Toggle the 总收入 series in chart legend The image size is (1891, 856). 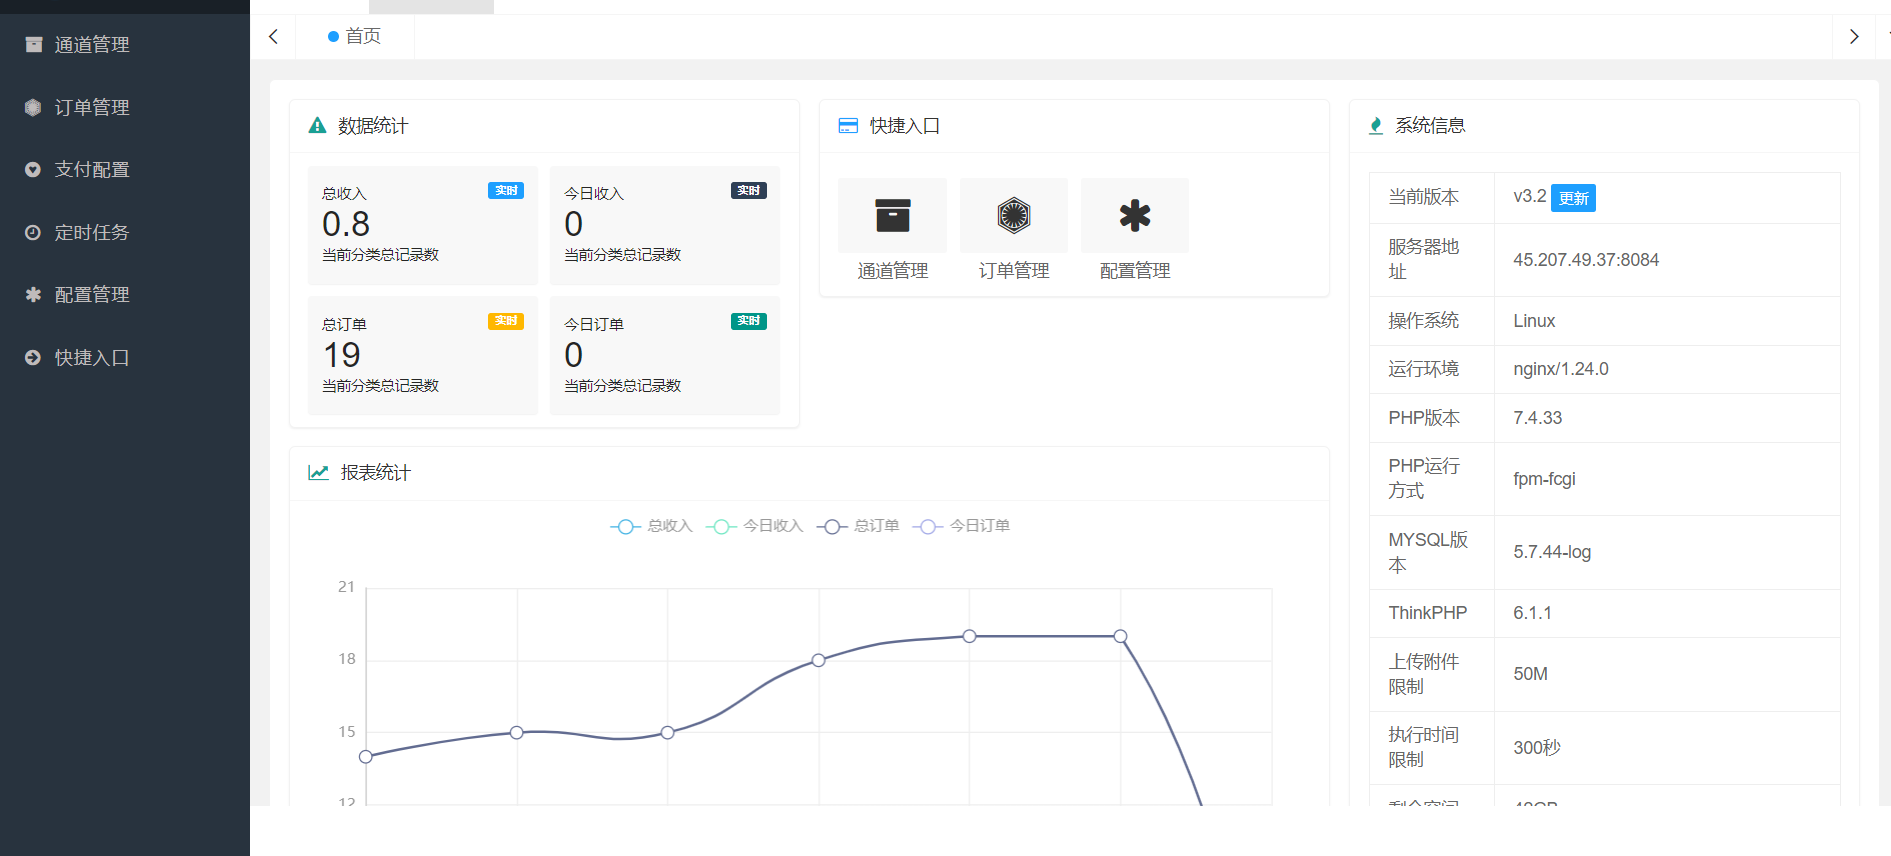[652, 526]
